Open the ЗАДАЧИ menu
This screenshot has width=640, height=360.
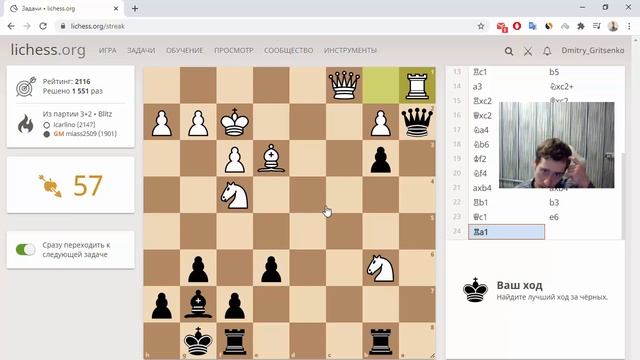[x=141, y=50]
